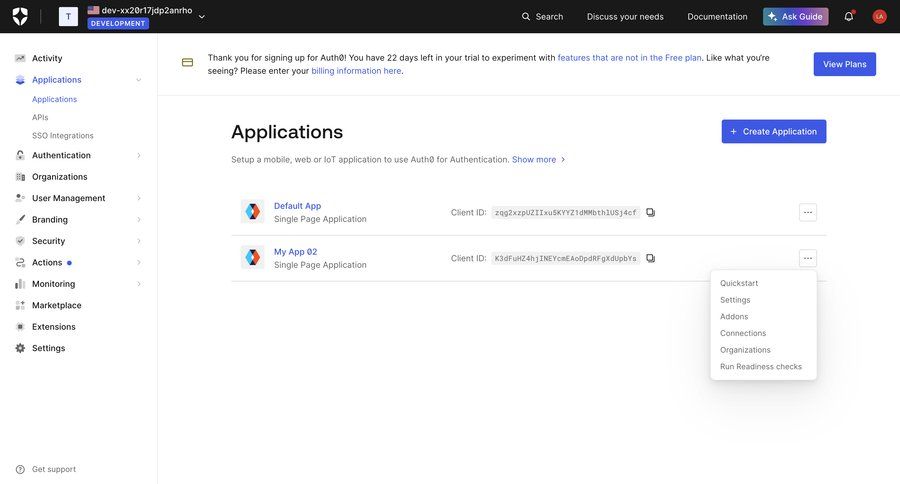Select the My App 02 Client ID field
Screen dimensions: 900x484
(x=565, y=258)
